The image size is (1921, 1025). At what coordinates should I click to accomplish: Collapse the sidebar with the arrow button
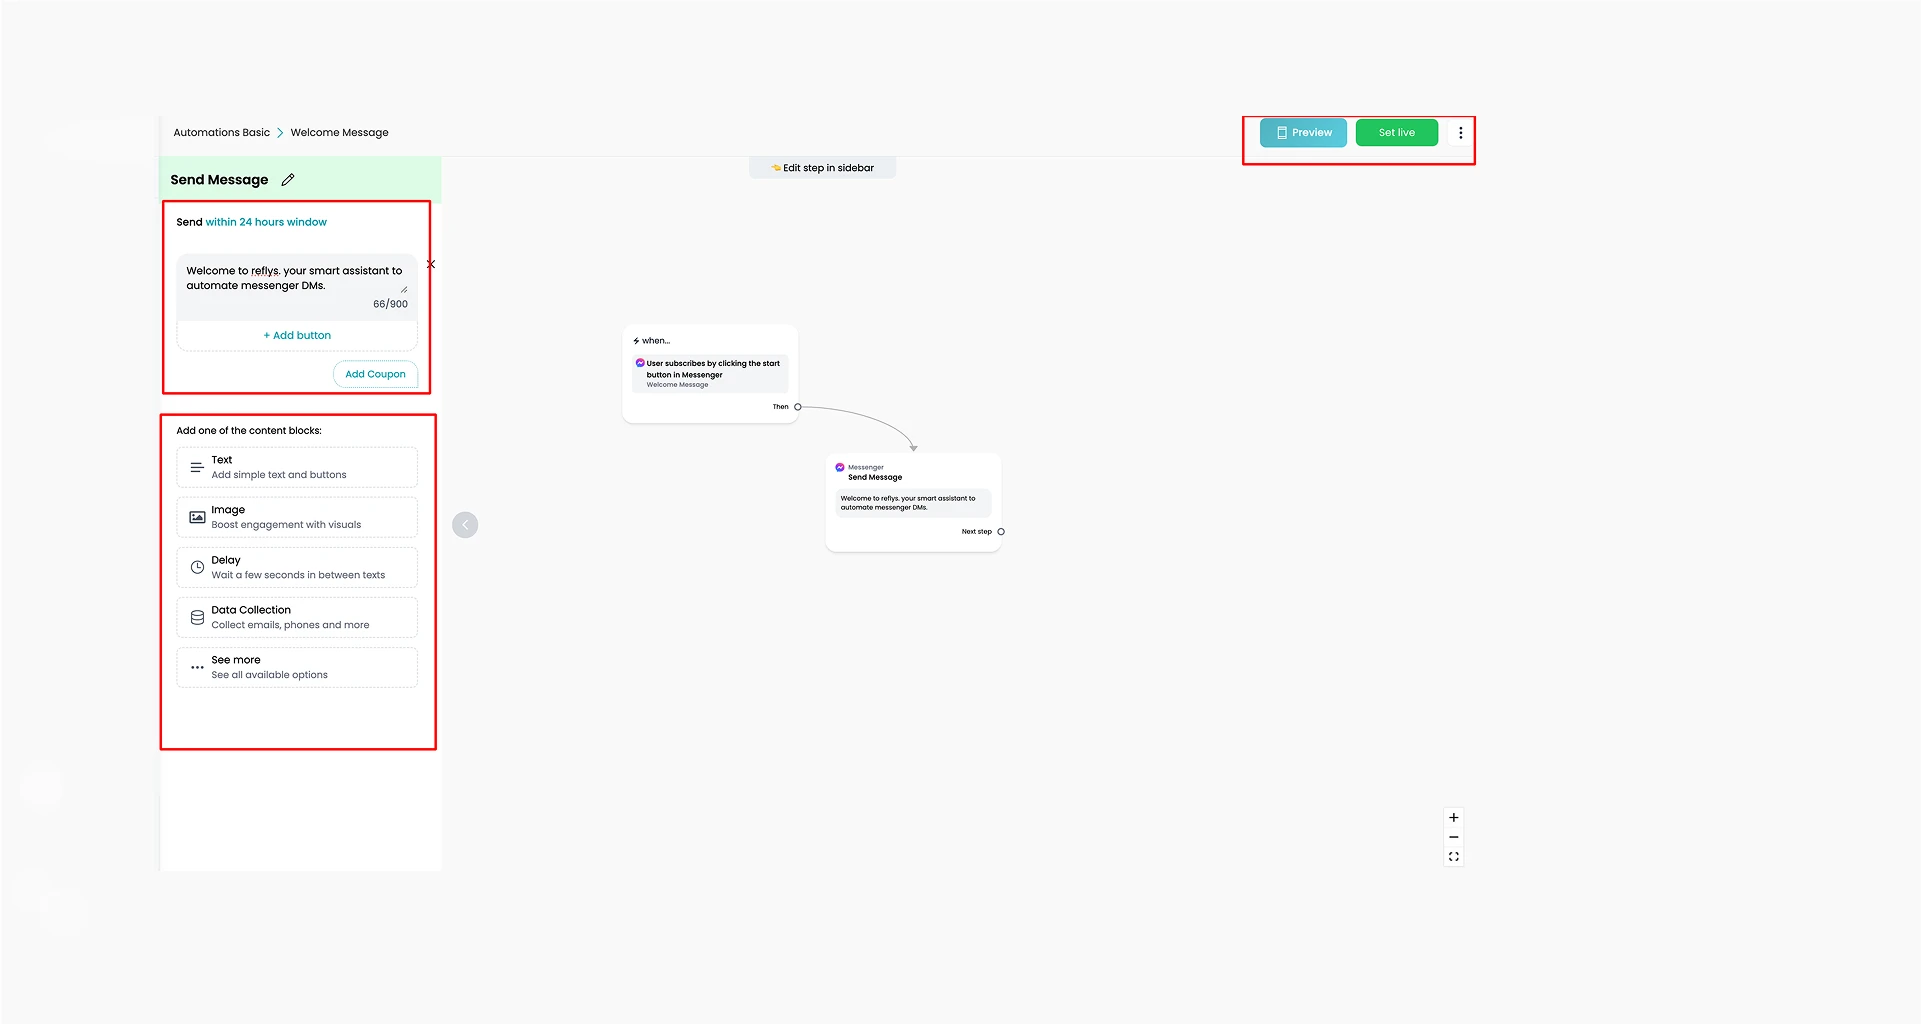click(x=465, y=525)
